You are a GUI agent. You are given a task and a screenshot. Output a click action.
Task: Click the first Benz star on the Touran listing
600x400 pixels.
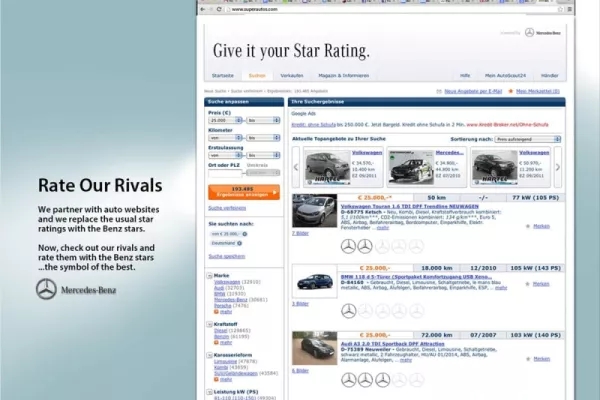(x=348, y=246)
